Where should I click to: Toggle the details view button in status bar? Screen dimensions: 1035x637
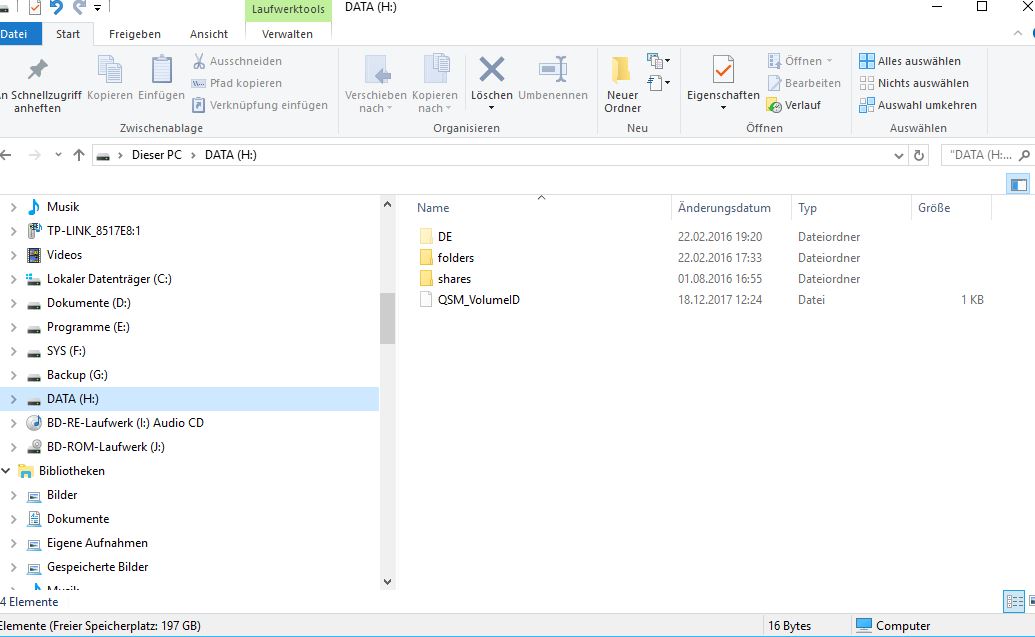[x=1014, y=601]
